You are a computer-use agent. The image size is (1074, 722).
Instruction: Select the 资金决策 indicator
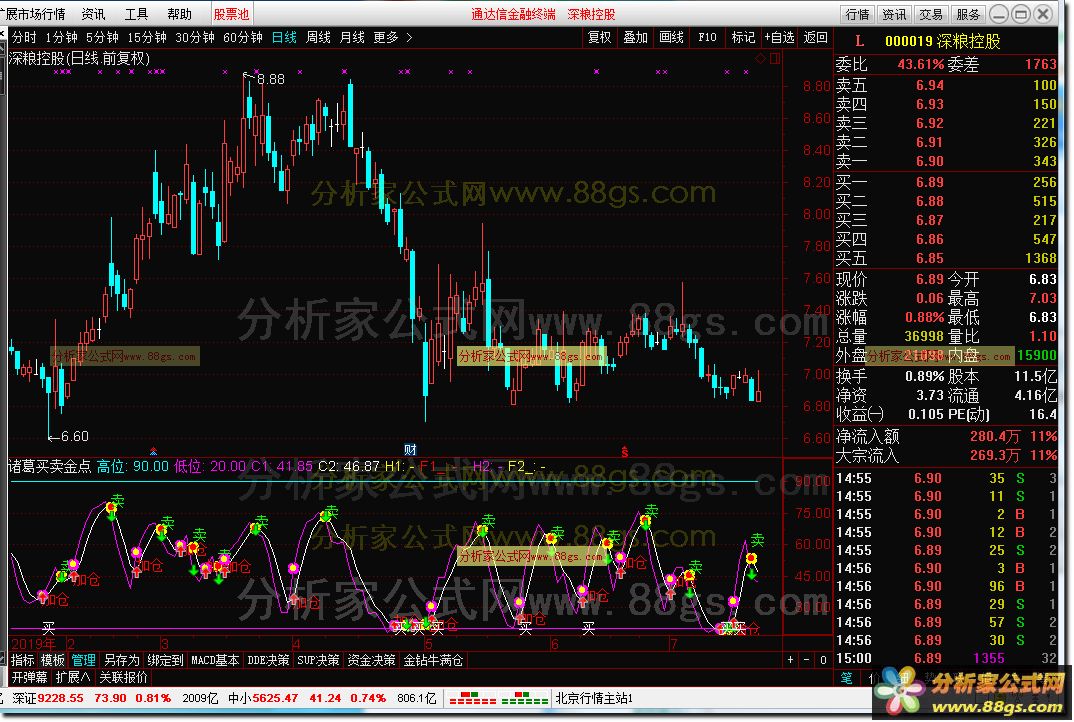[x=371, y=660]
